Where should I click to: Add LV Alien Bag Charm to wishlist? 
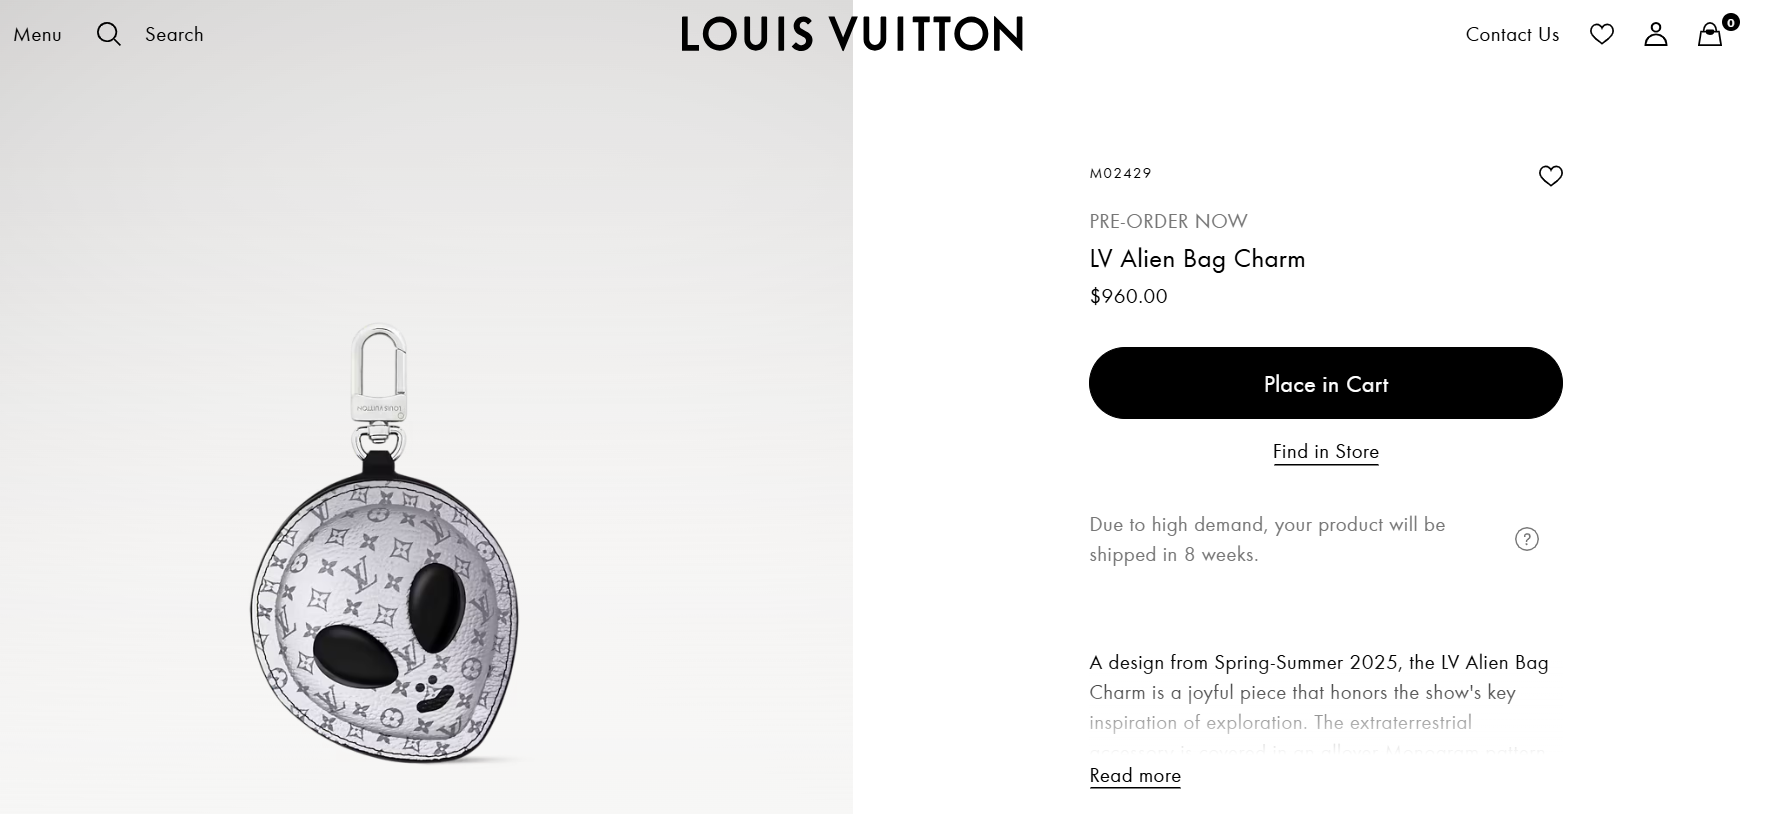pos(1551,176)
